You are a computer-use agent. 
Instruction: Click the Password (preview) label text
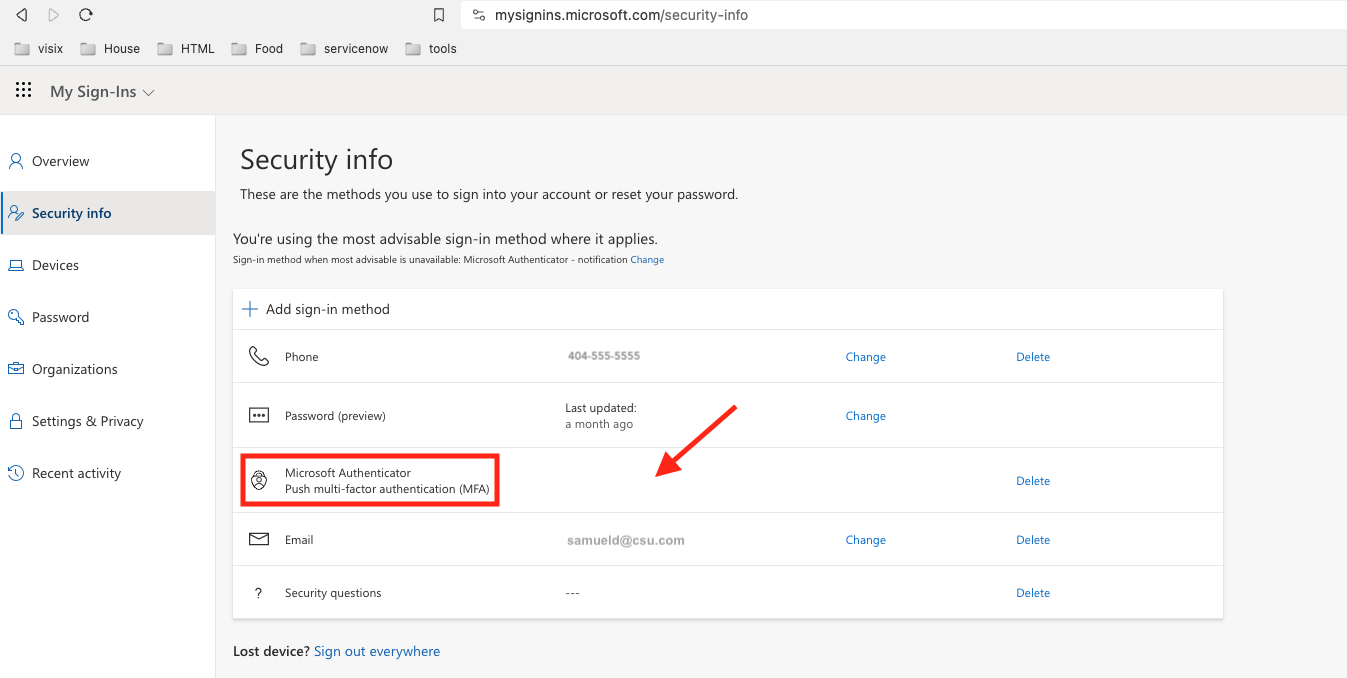click(335, 416)
